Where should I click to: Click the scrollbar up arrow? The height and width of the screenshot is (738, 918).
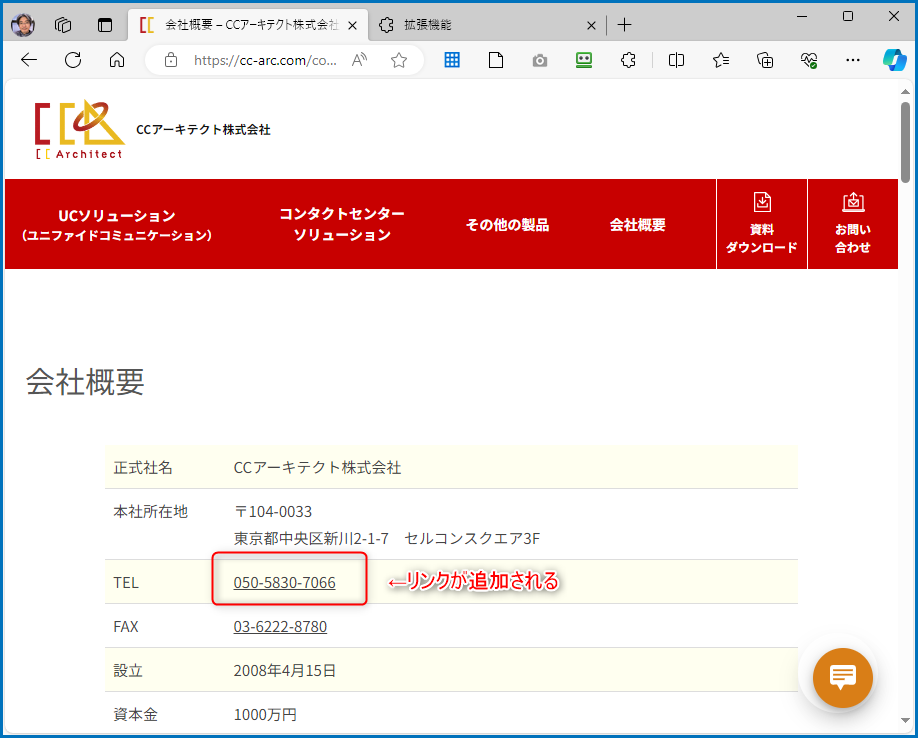905,92
